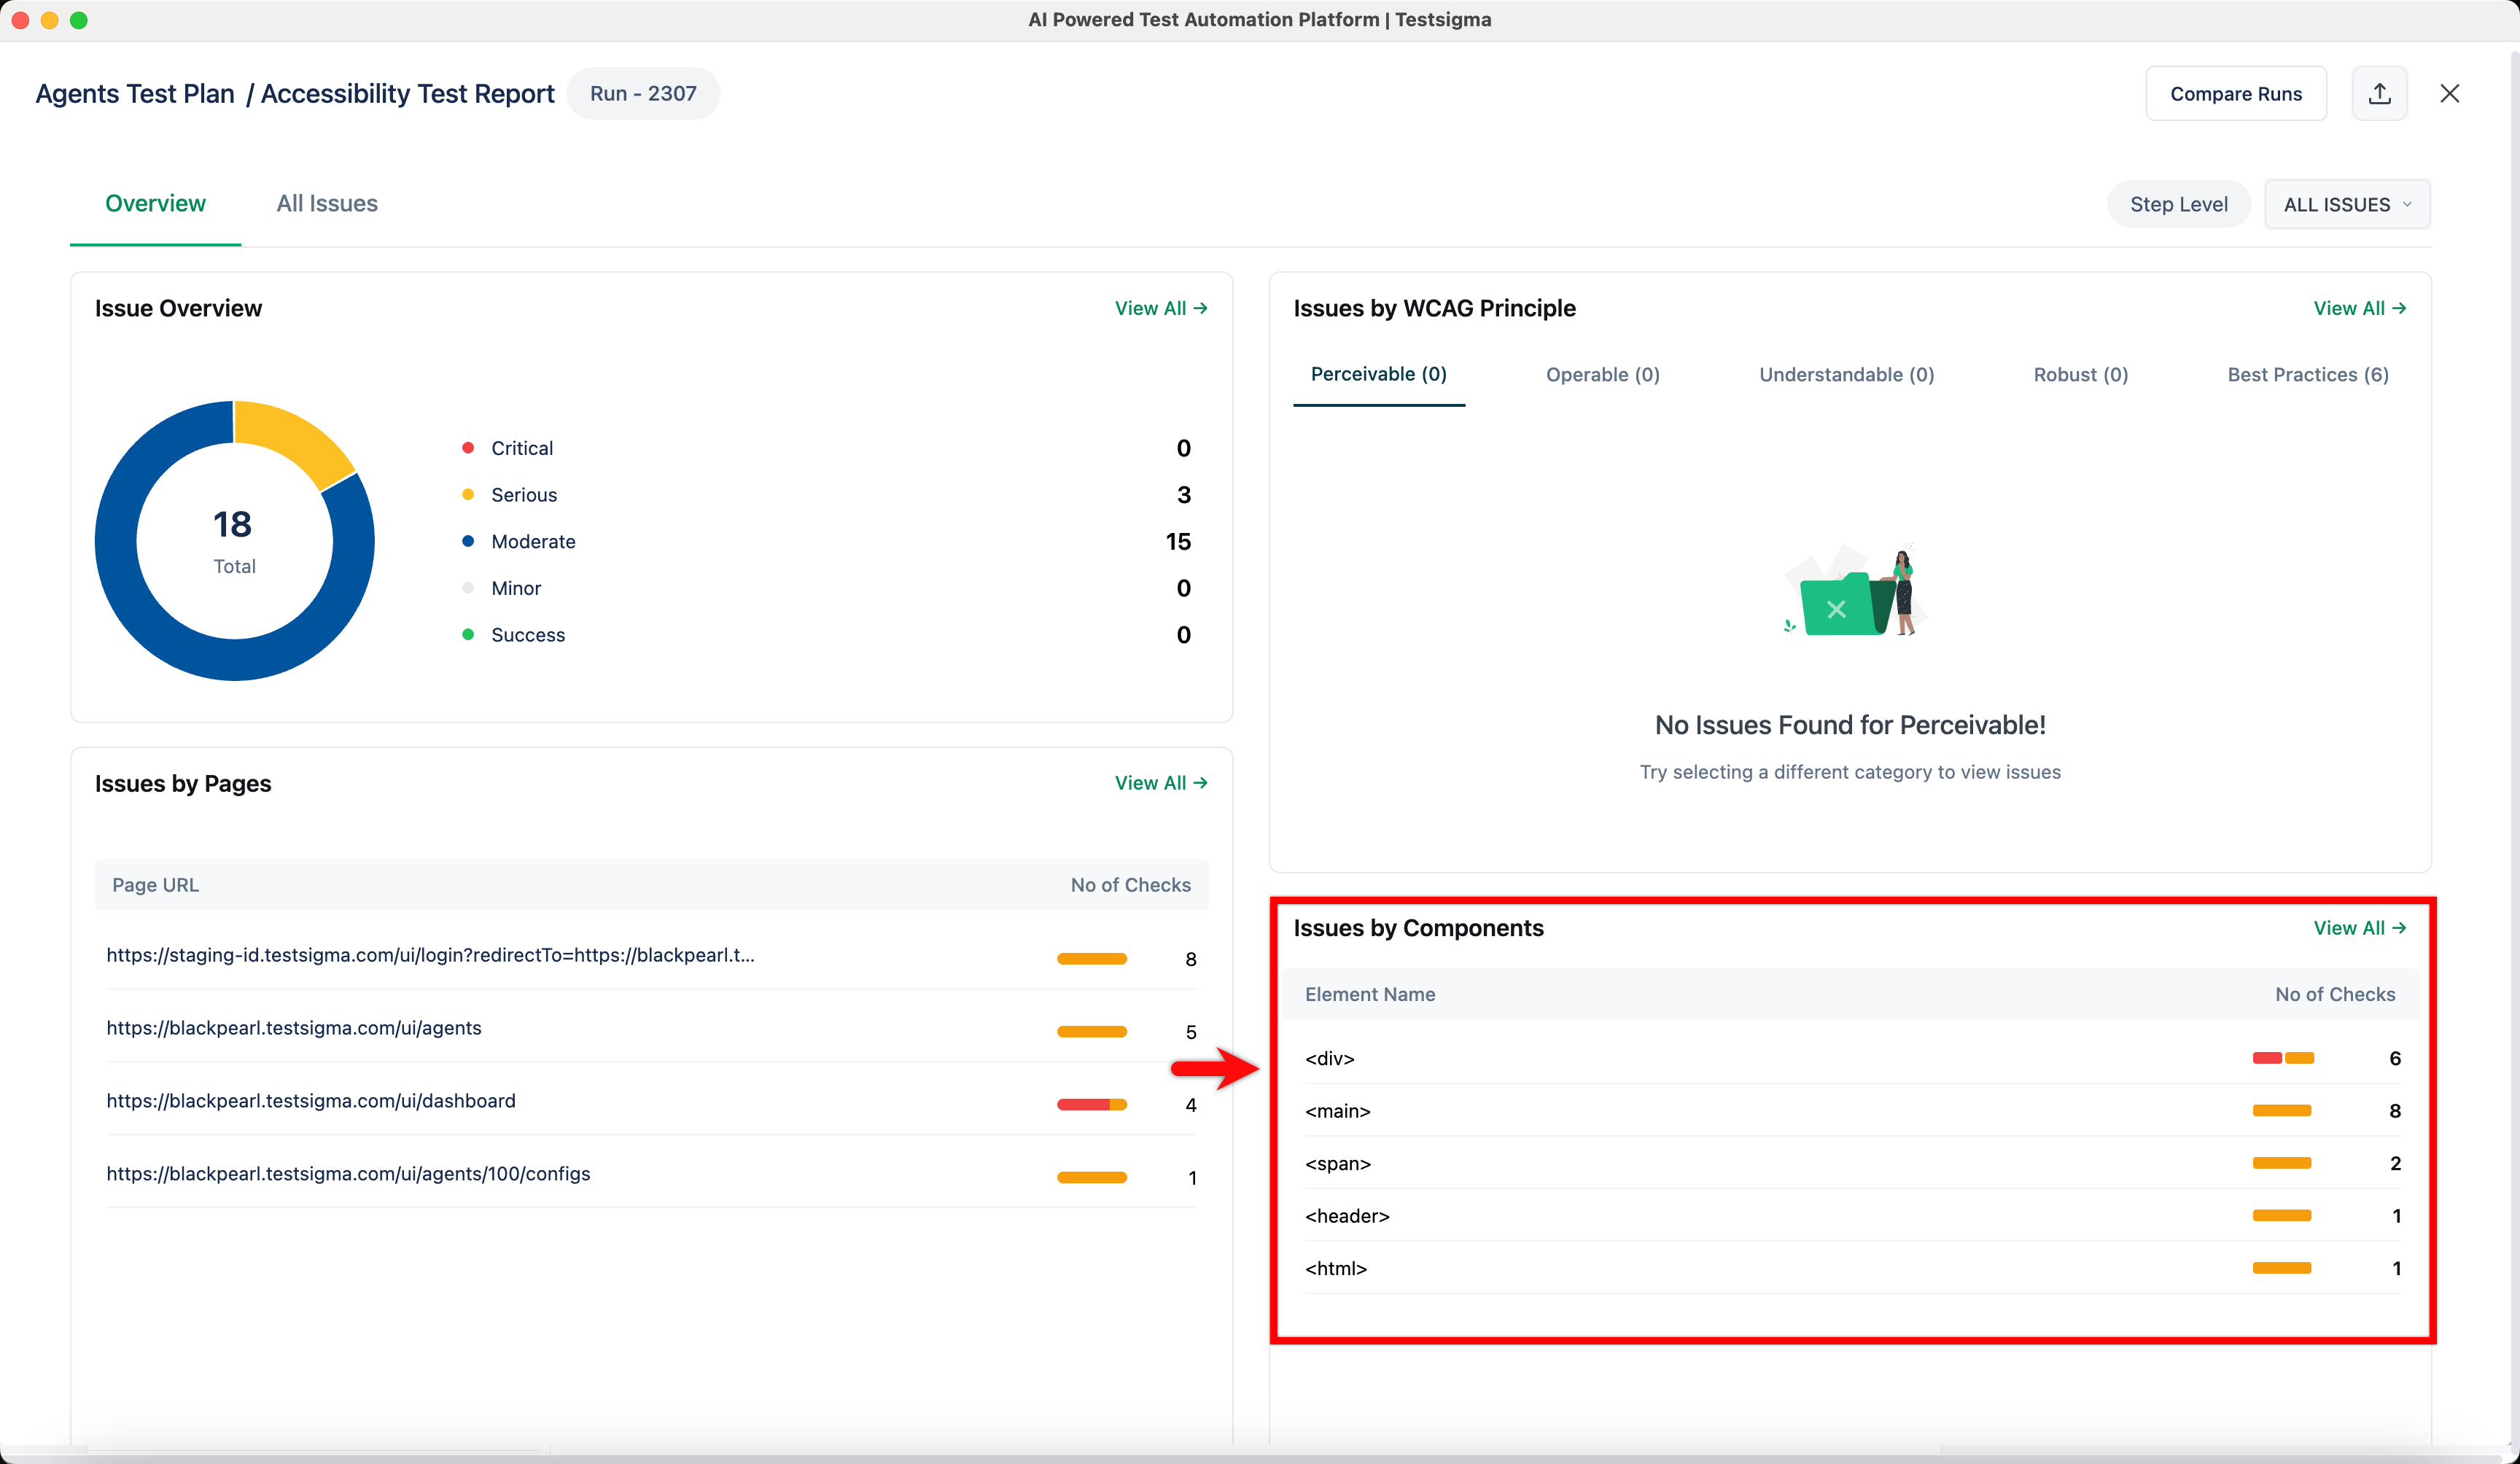
Task: Switch to the All Issues tab
Action: pyautogui.click(x=327, y=204)
